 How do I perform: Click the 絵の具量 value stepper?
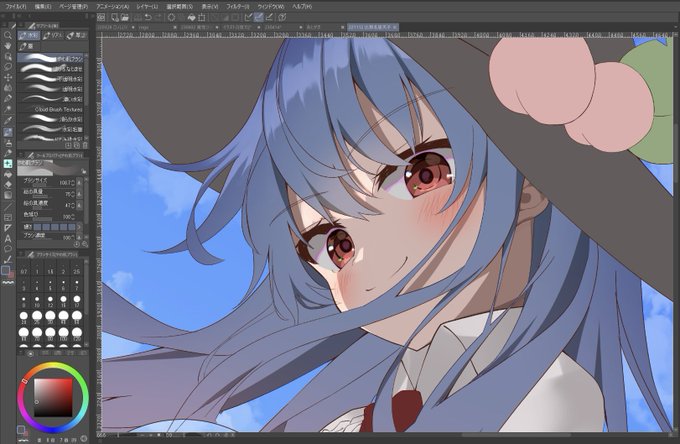pyautogui.click(x=72, y=194)
